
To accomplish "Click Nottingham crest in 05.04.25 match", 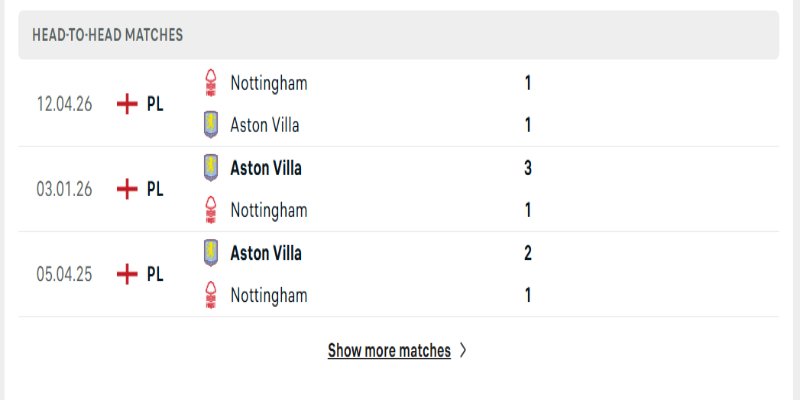I will 211,295.
